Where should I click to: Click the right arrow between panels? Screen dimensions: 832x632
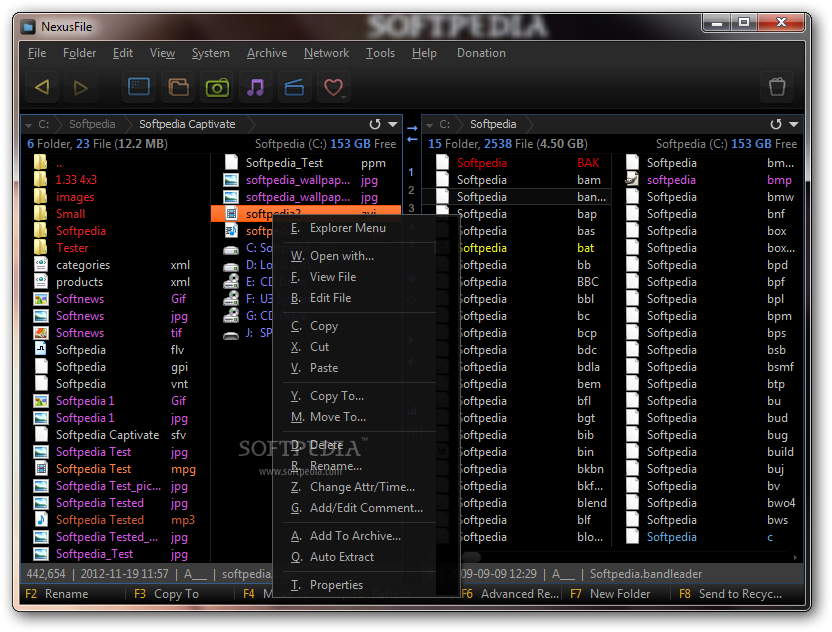coord(412,128)
